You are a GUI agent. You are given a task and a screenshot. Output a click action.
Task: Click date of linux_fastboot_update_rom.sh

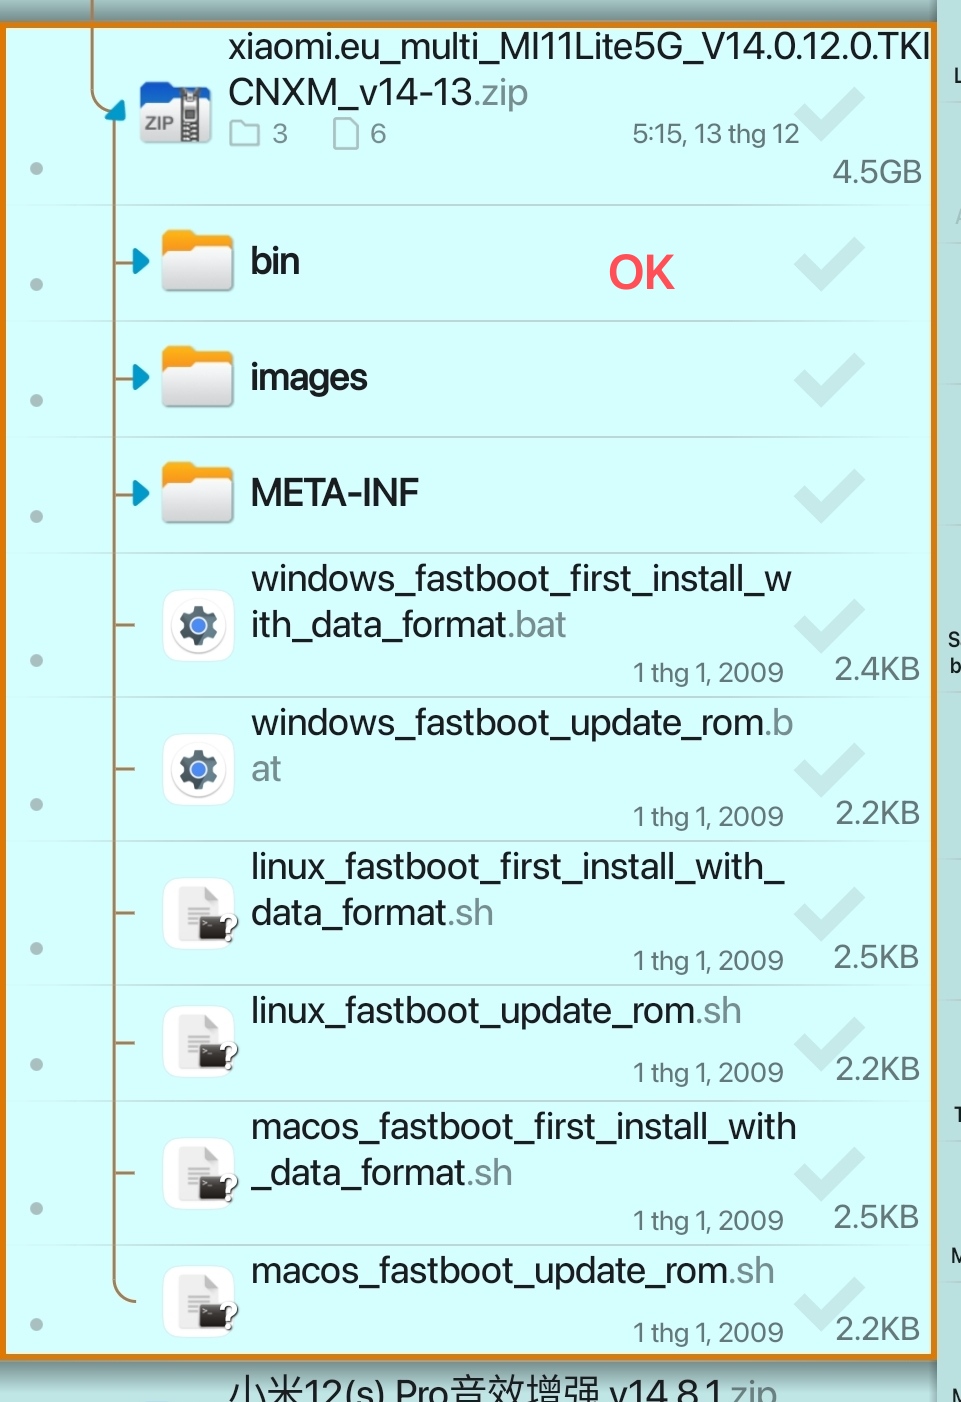(708, 1073)
